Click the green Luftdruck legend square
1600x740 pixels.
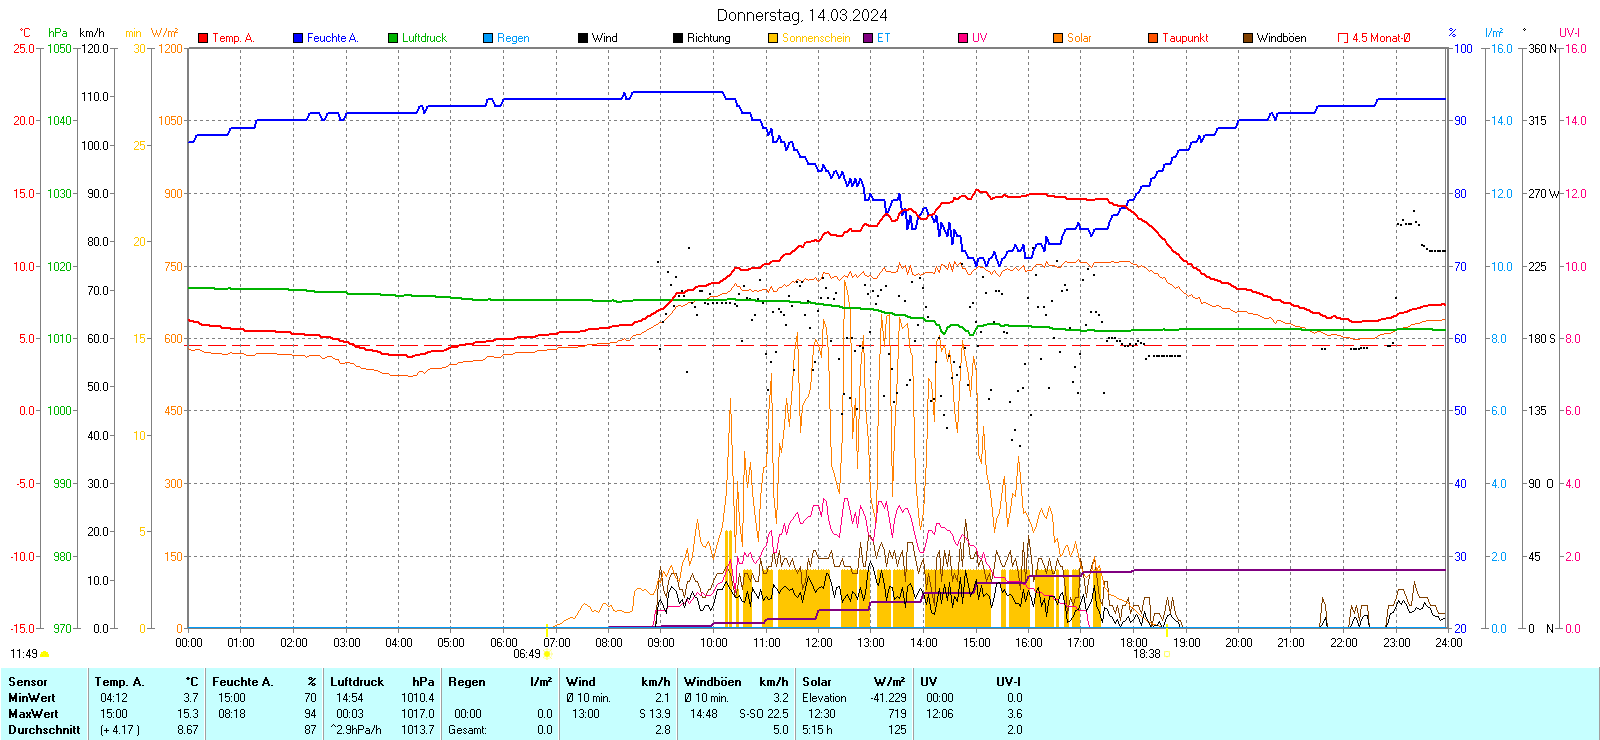click(x=393, y=38)
